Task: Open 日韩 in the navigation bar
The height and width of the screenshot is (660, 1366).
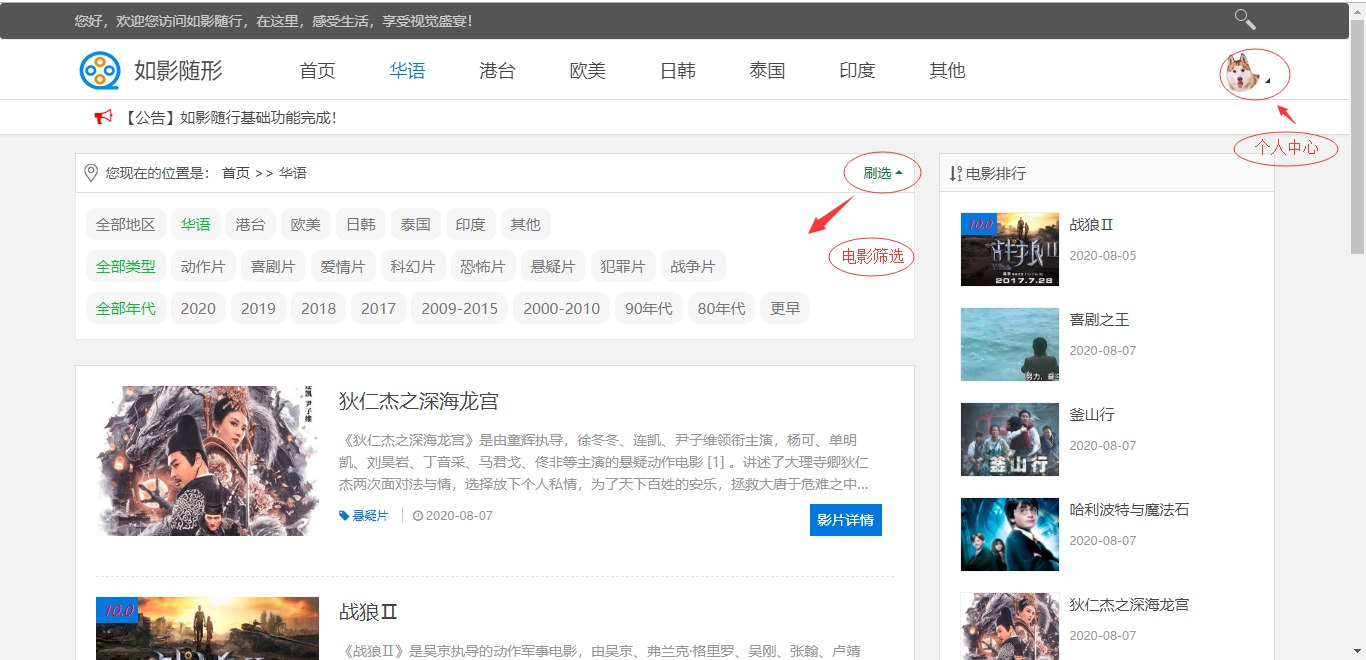Action: pyautogui.click(x=677, y=70)
